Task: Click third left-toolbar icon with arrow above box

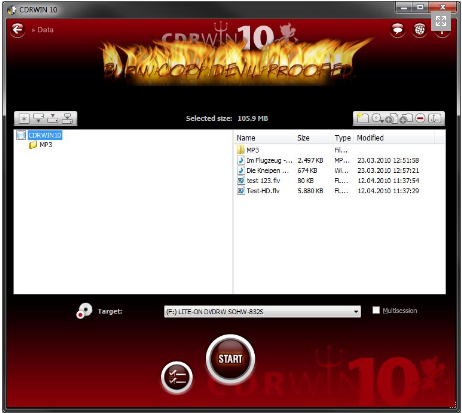Action: 53,118
